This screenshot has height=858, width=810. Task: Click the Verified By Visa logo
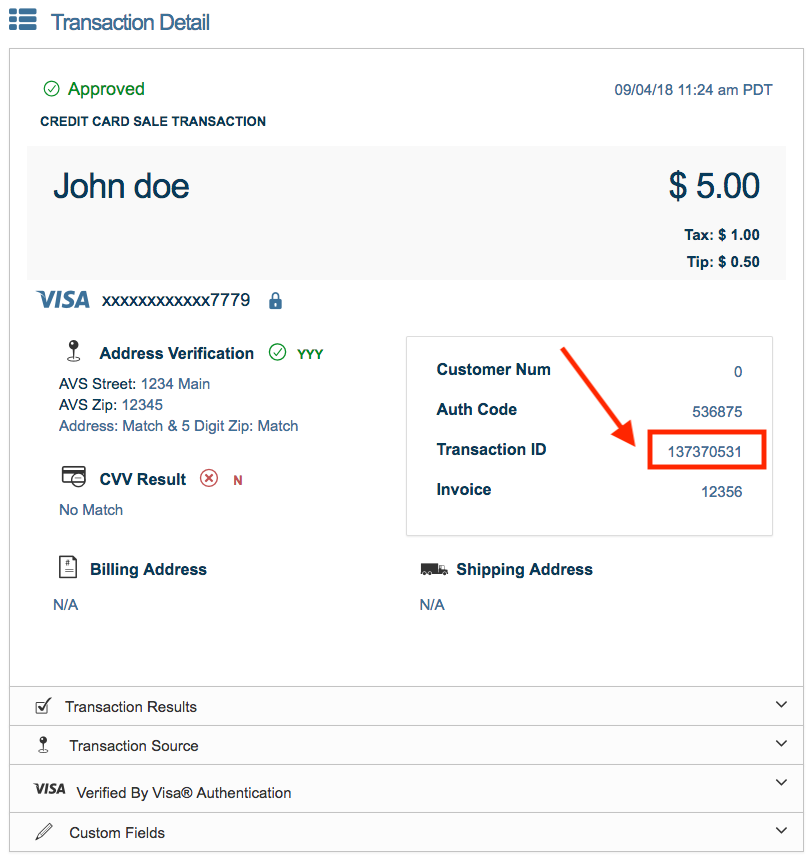pyautogui.click(x=49, y=788)
